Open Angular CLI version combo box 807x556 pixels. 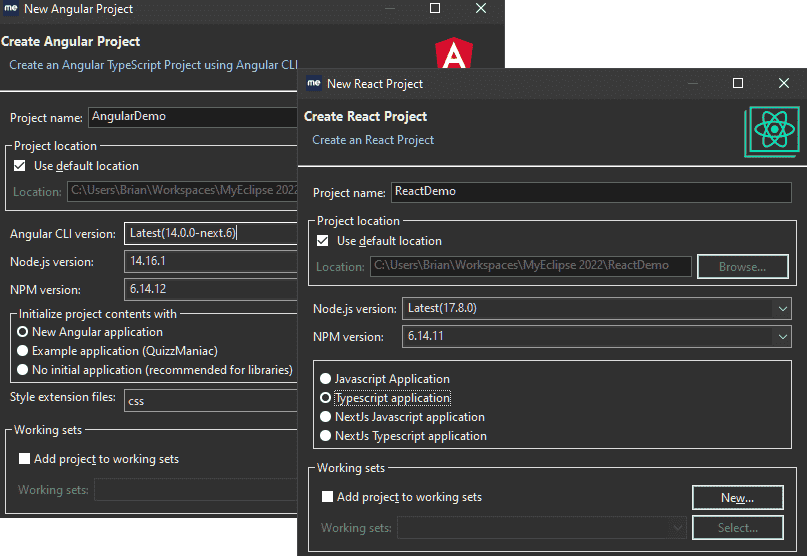211,233
